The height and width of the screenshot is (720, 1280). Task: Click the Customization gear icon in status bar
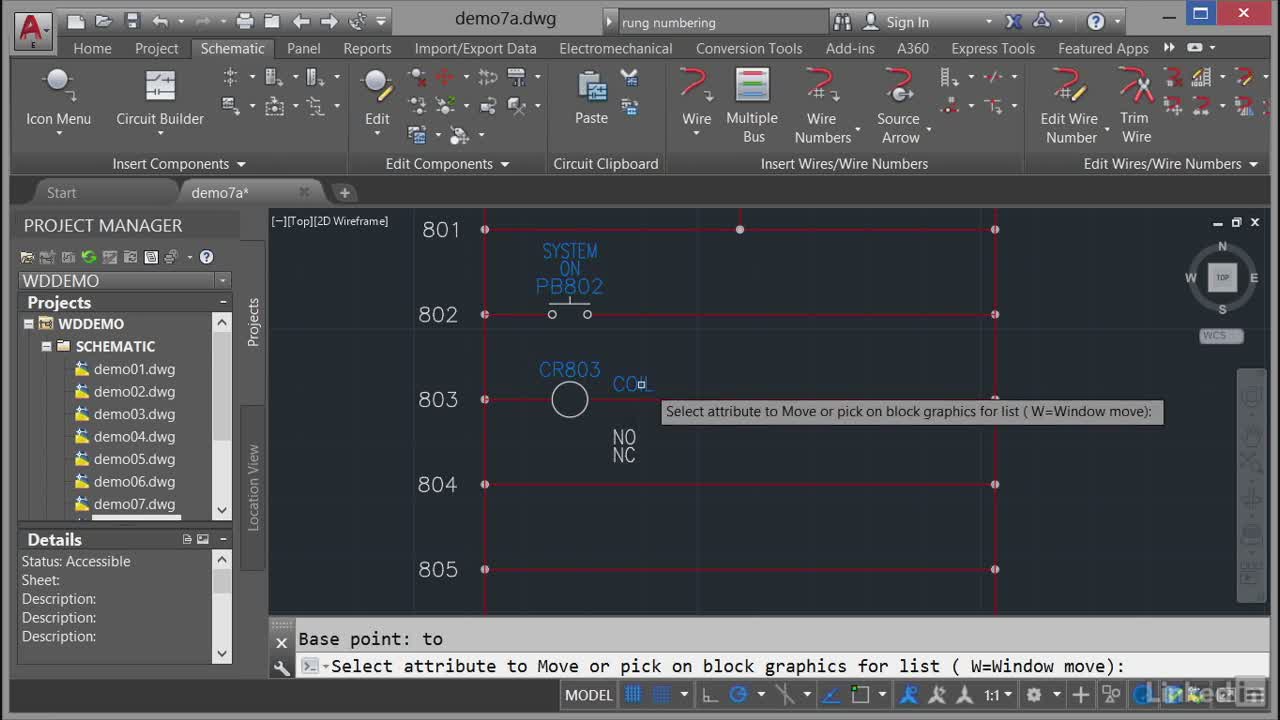click(1034, 694)
